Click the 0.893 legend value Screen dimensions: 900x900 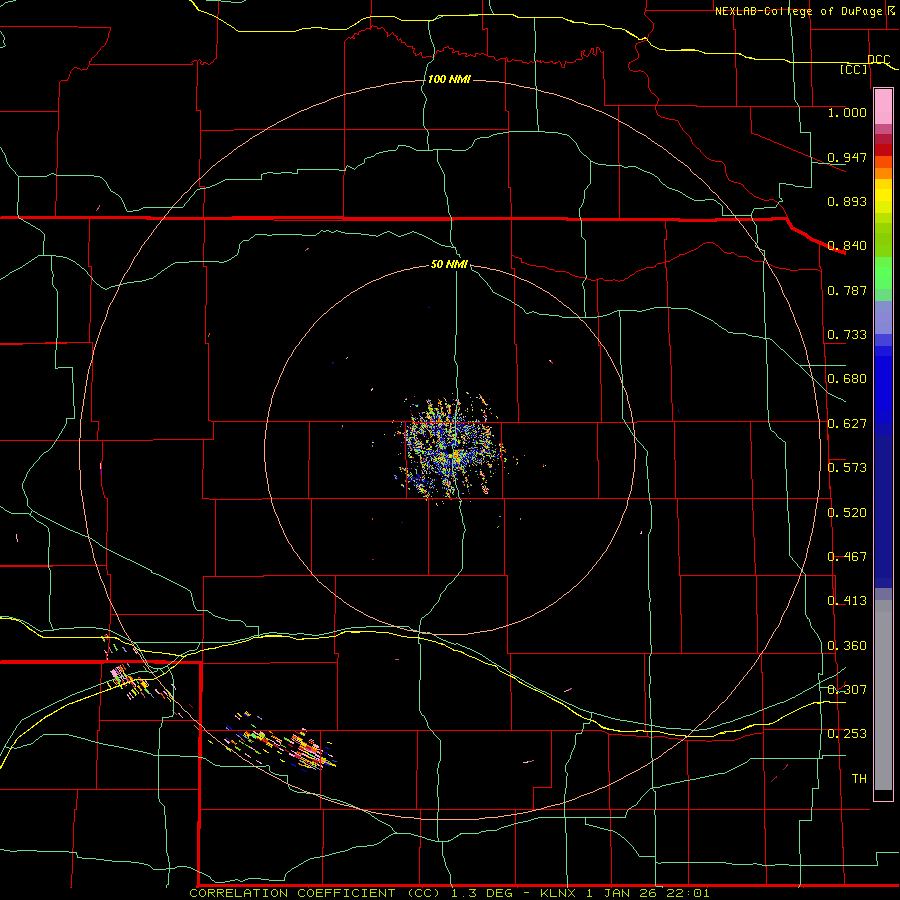click(847, 201)
